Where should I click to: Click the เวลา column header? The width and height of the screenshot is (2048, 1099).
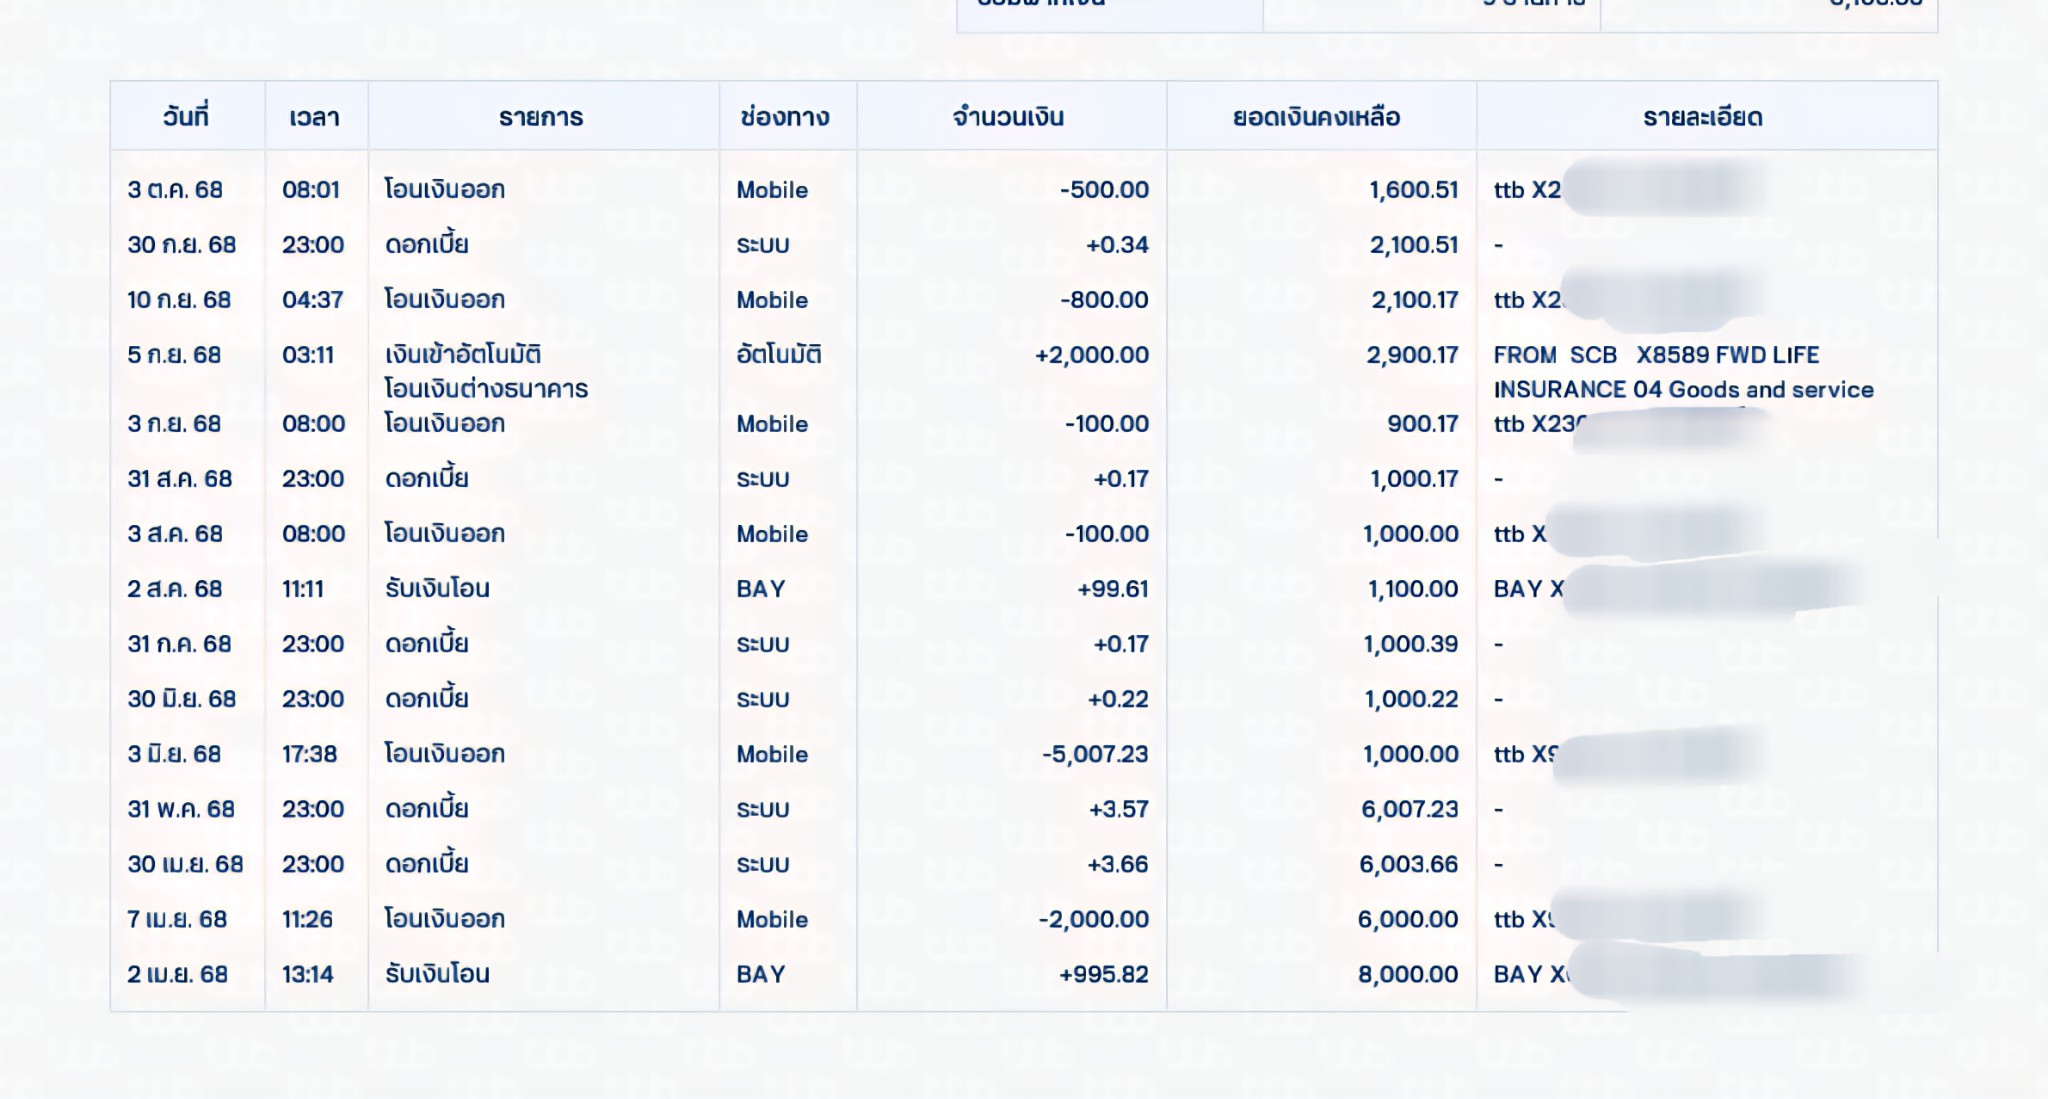tap(314, 117)
